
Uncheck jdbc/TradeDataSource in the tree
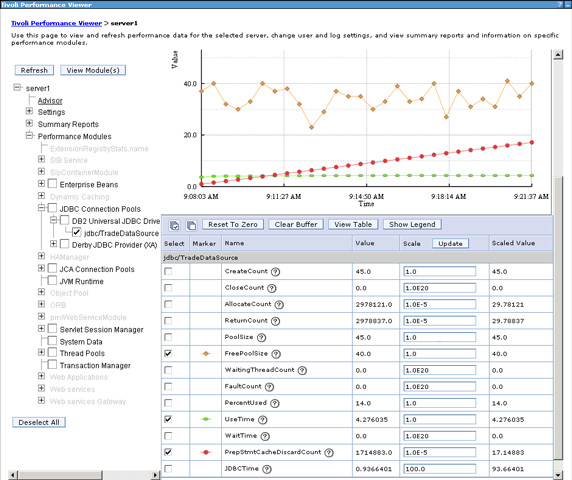tap(77, 232)
